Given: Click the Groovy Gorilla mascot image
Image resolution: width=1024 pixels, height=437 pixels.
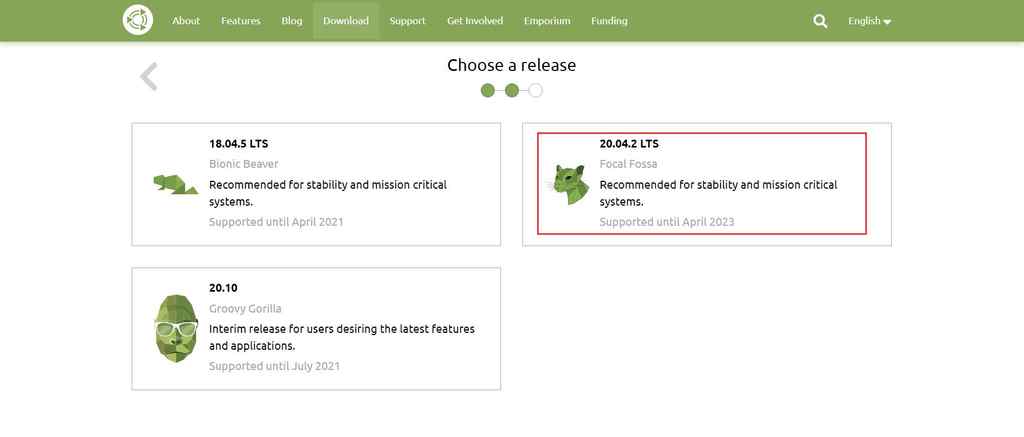Looking at the screenshot, I should (x=177, y=327).
